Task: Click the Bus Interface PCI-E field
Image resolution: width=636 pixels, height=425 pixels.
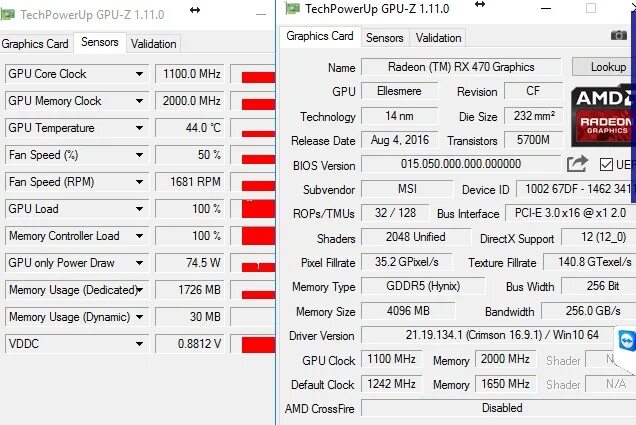Action: pos(571,213)
